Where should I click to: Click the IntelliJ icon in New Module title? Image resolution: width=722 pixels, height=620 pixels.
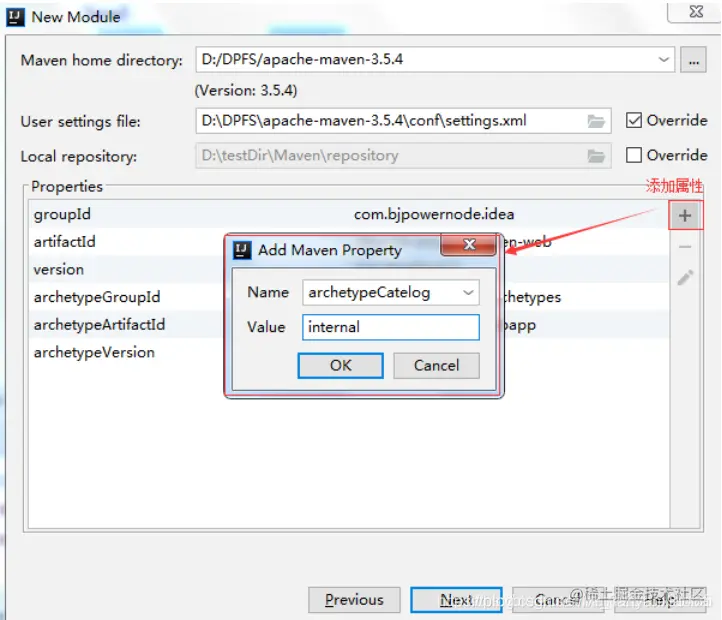[x=15, y=17]
